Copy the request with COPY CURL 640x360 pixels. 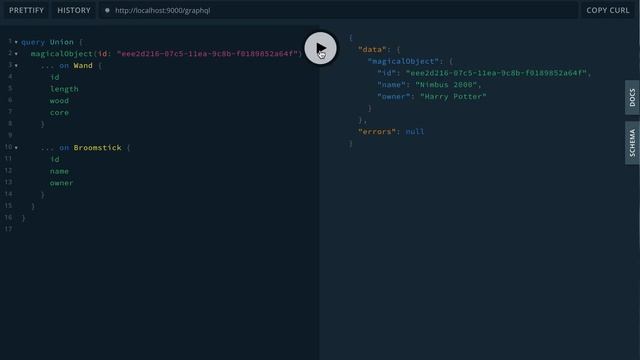click(x=608, y=10)
